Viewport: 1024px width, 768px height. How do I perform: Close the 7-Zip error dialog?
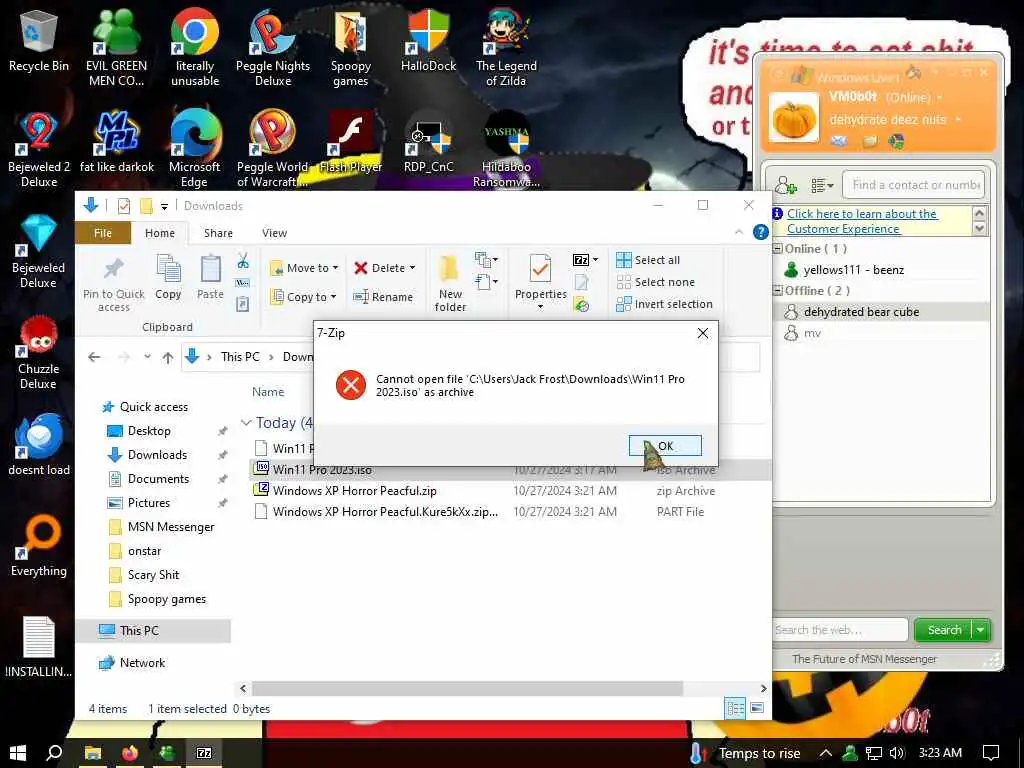(703, 333)
